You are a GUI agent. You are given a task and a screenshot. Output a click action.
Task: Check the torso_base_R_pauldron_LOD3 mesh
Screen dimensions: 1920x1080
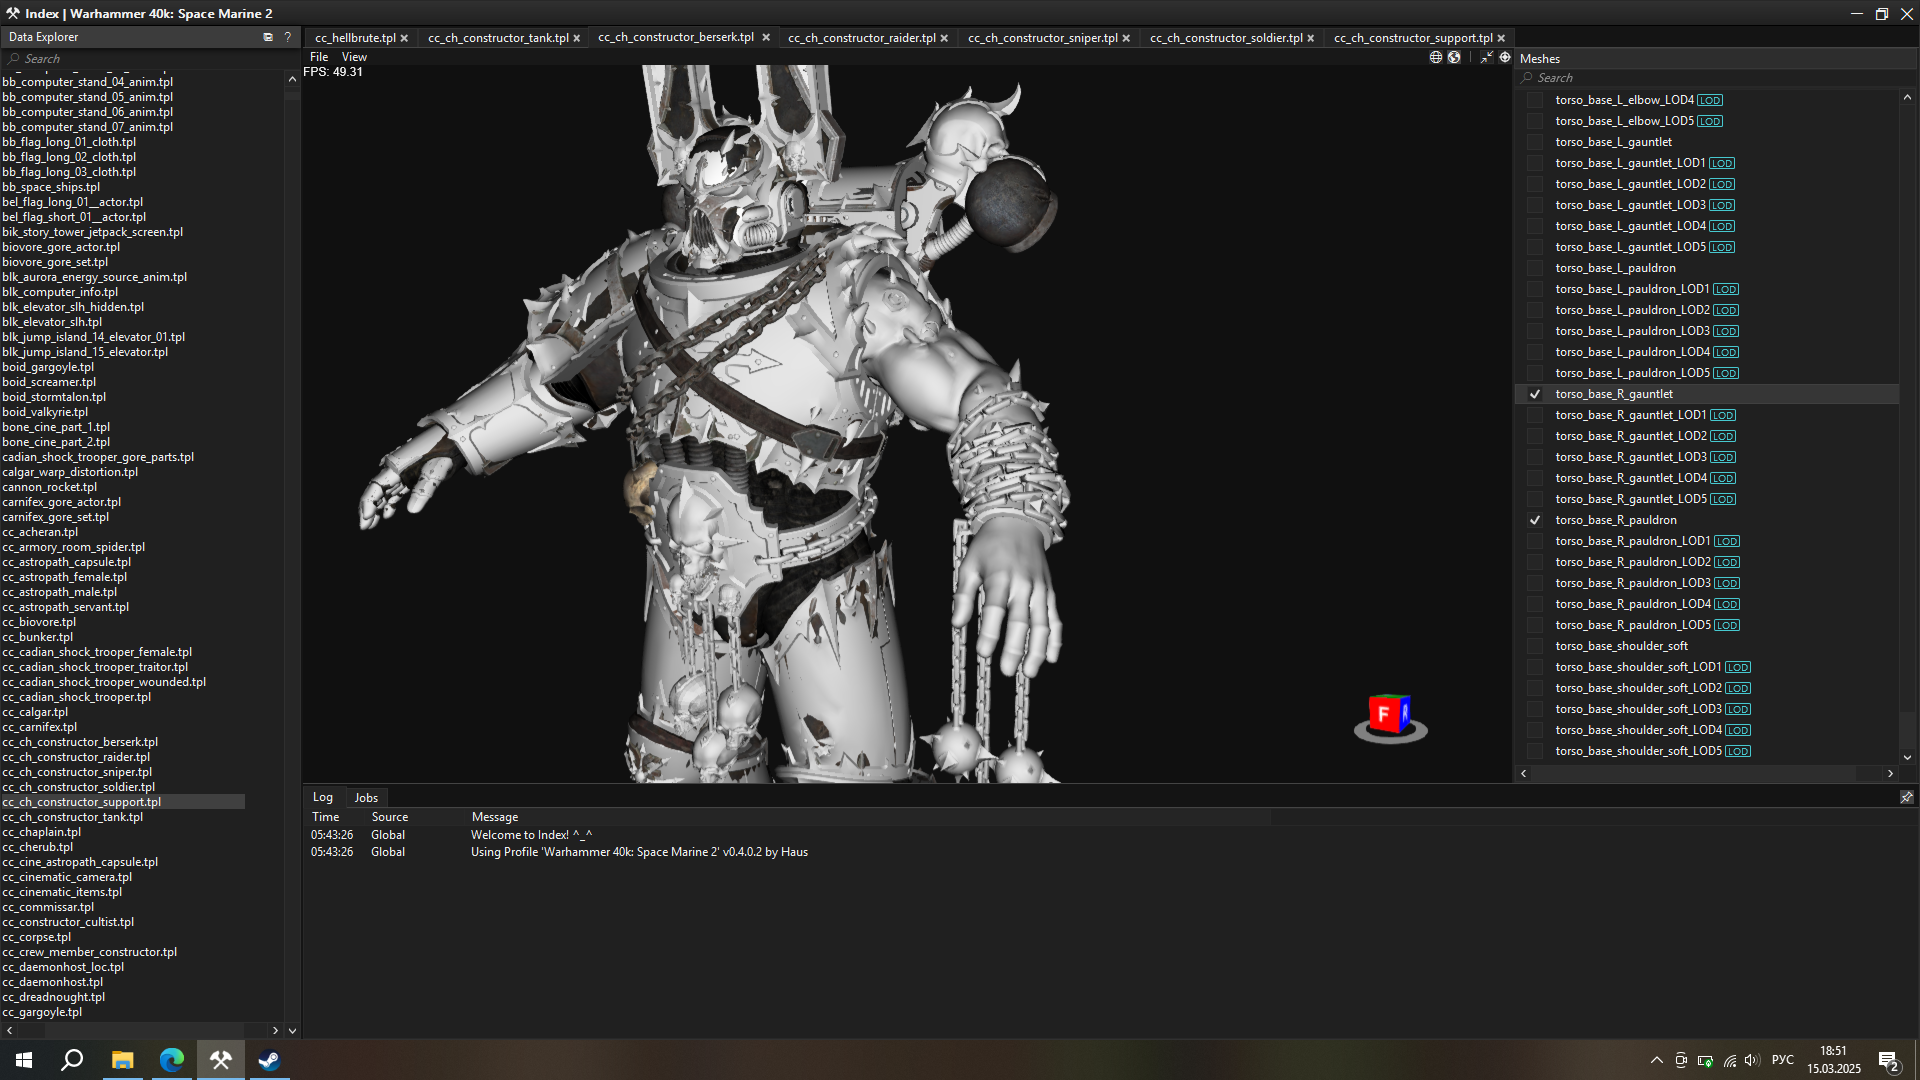(1534, 583)
